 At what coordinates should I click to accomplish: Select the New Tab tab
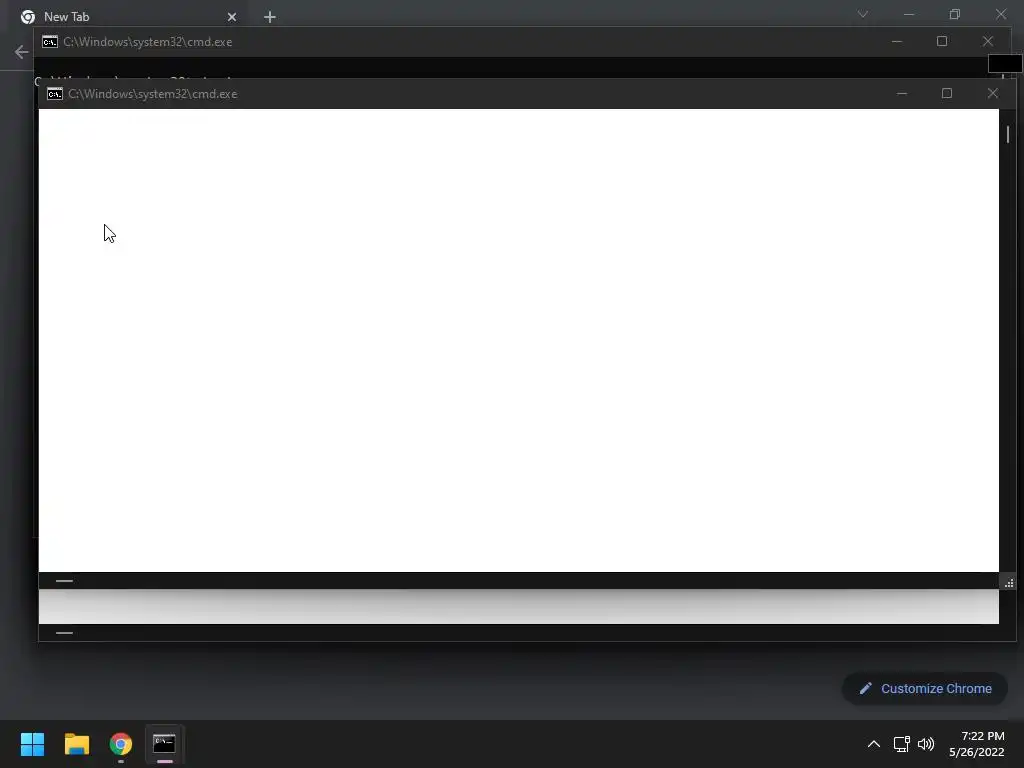tap(128, 17)
